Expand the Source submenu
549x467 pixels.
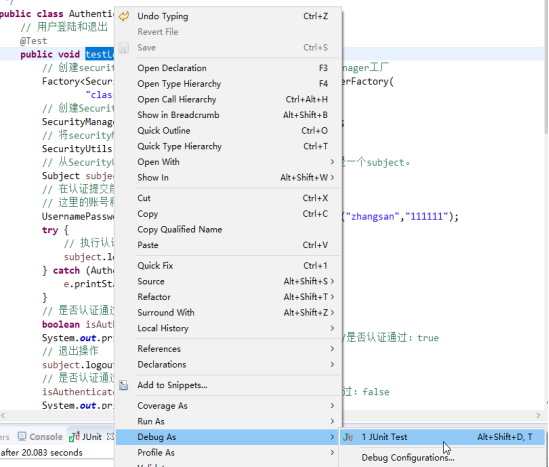(228, 281)
